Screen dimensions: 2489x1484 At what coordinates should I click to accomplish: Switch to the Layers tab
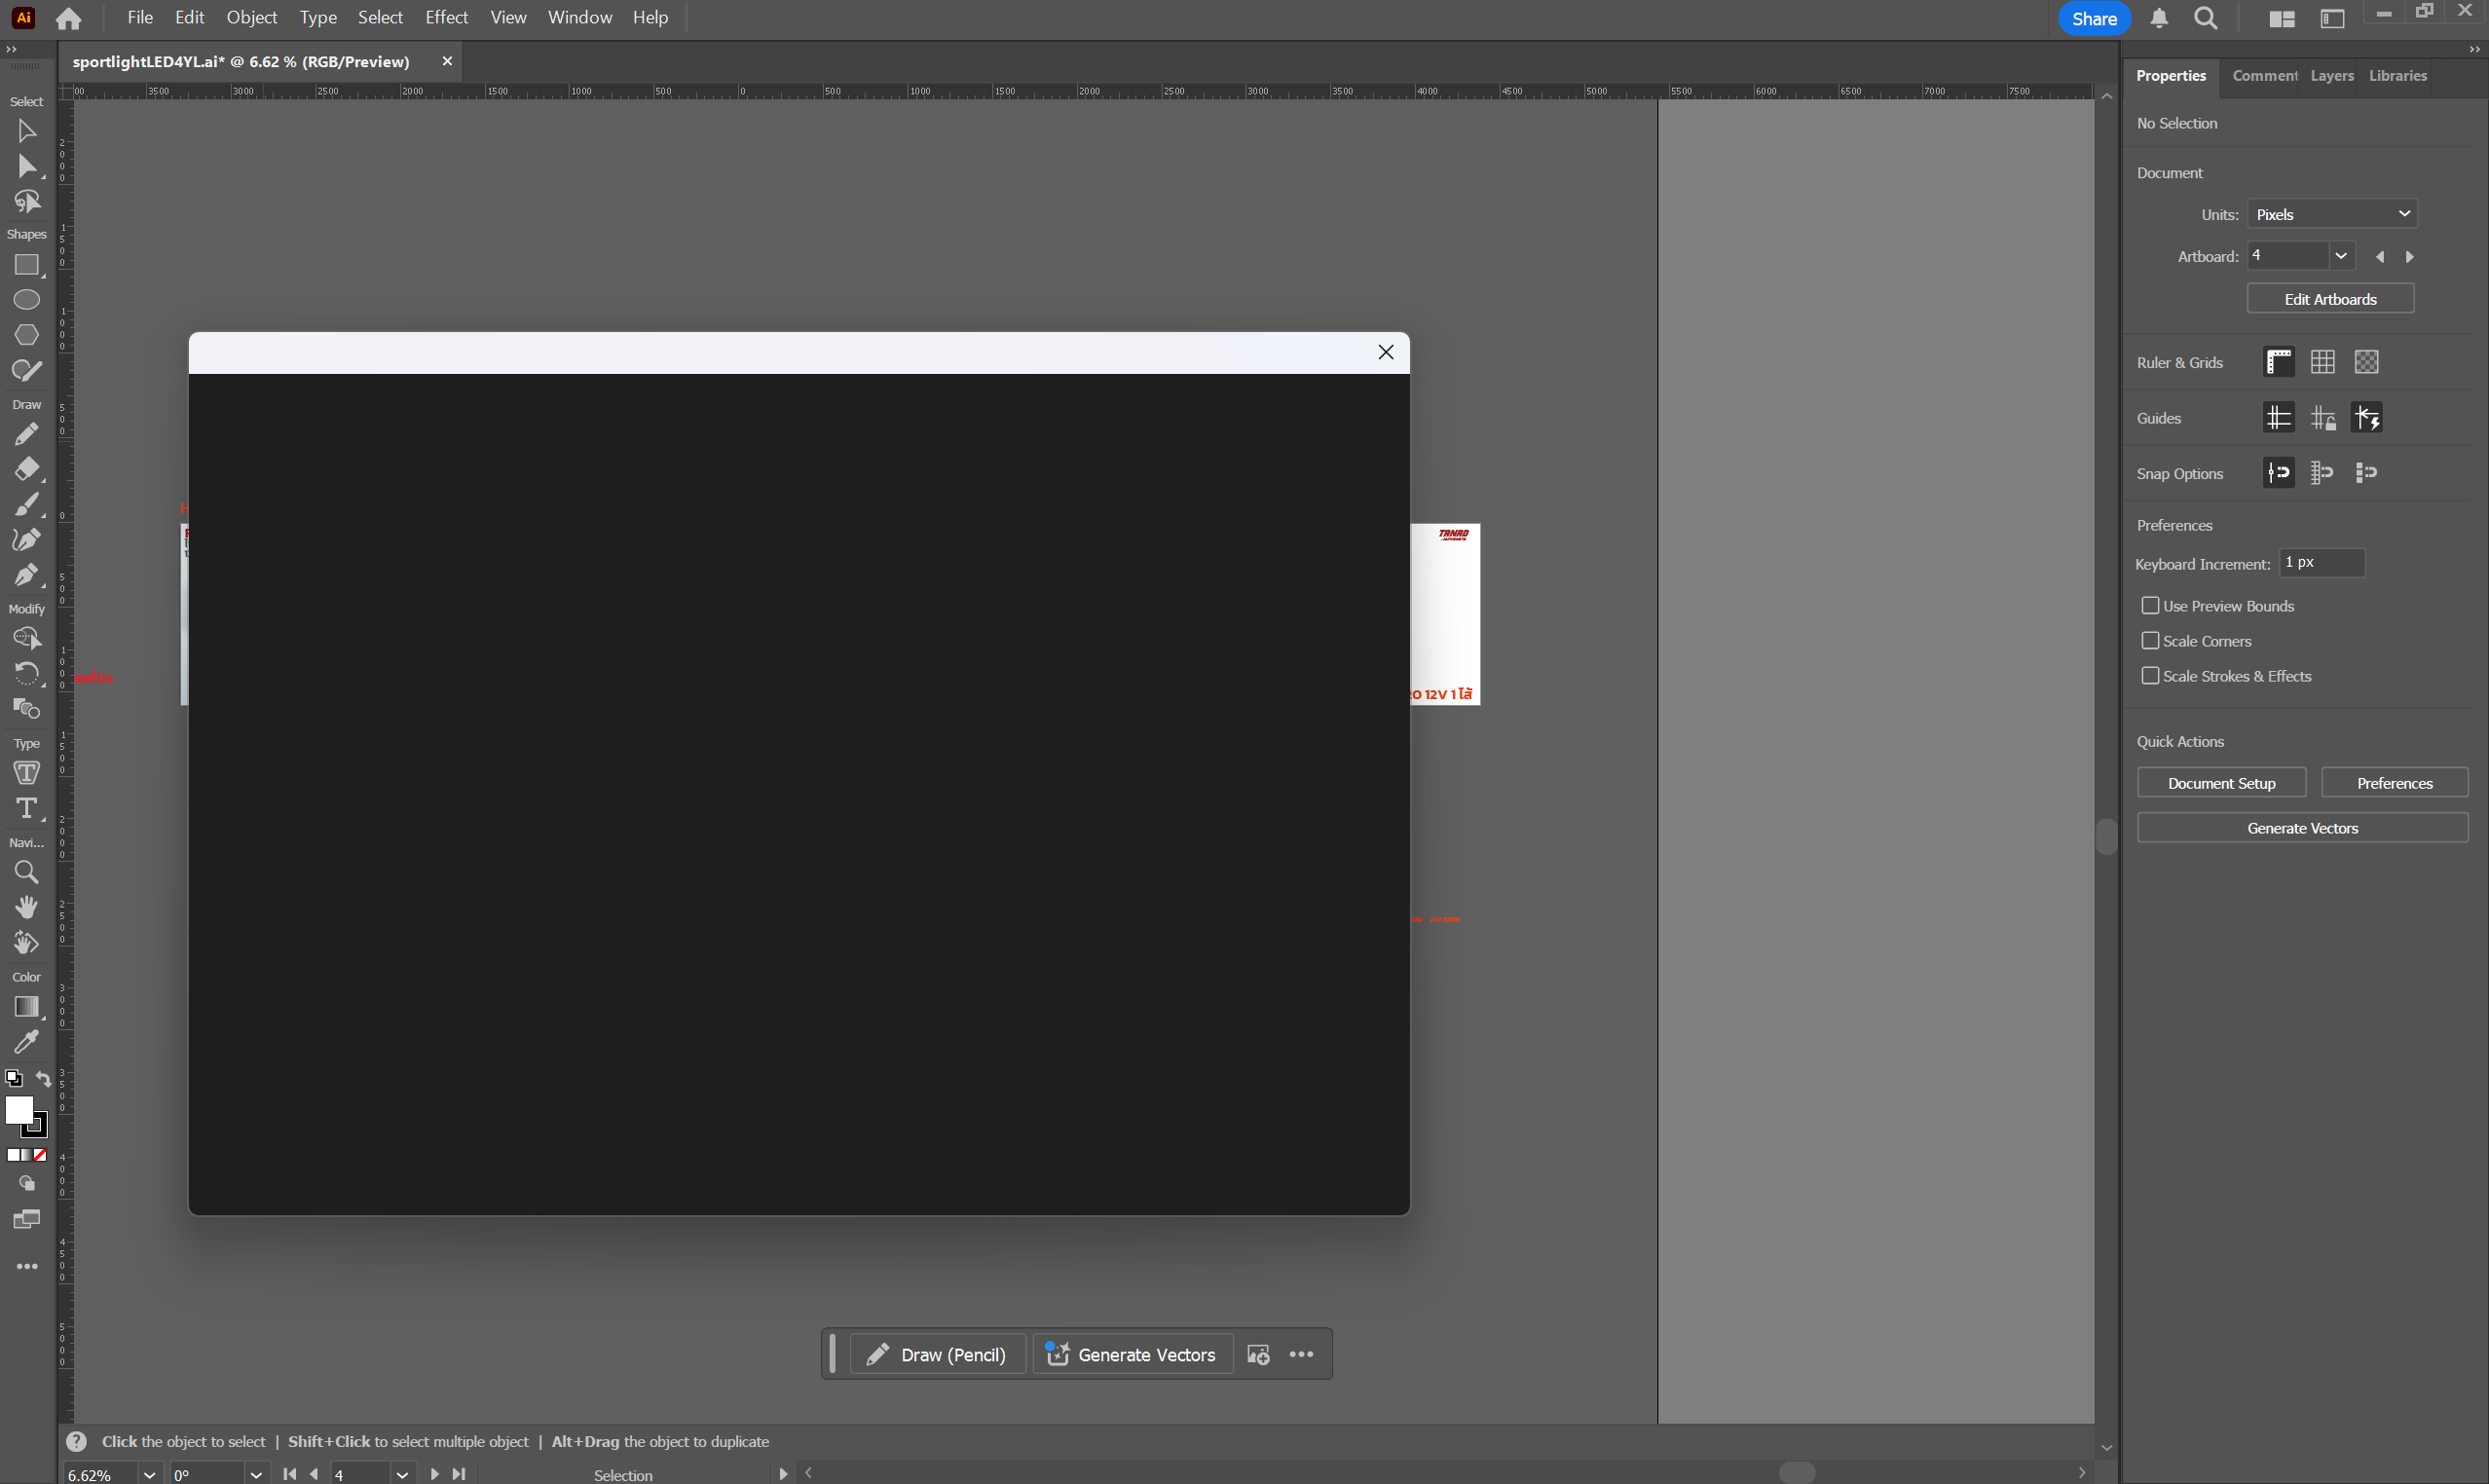pyautogui.click(x=2331, y=75)
